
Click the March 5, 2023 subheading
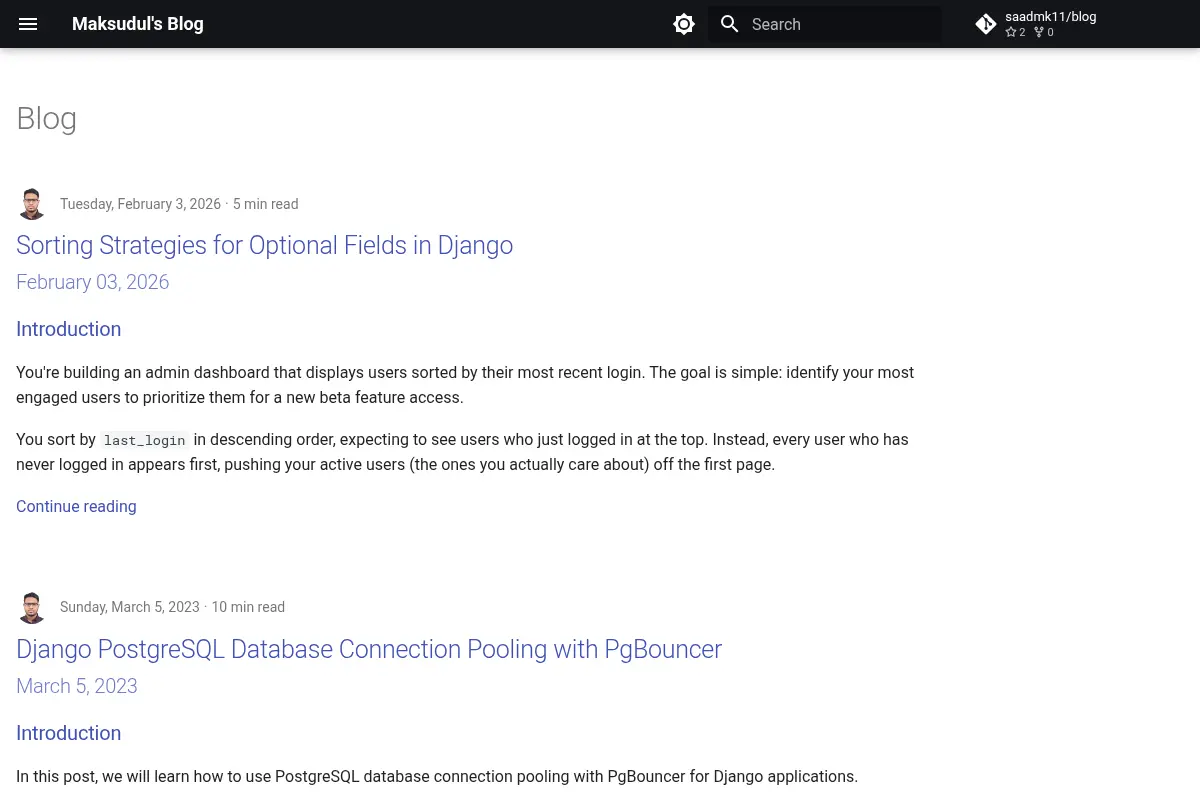pyautogui.click(x=76, y=686)
